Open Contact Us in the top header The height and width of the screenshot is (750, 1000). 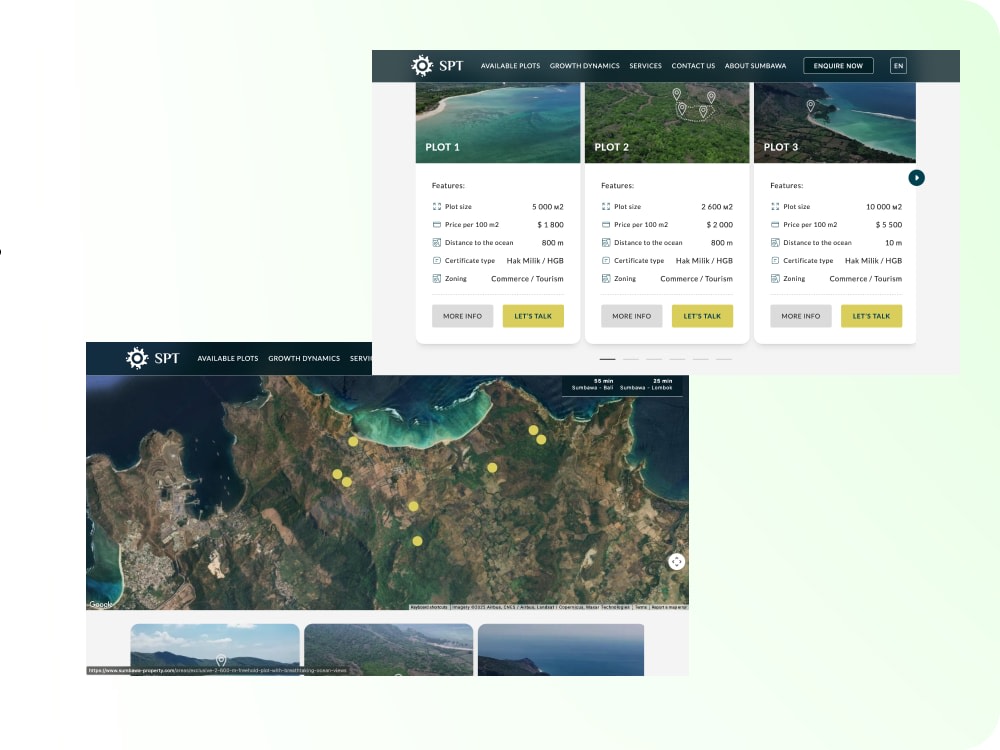point(693,66)
